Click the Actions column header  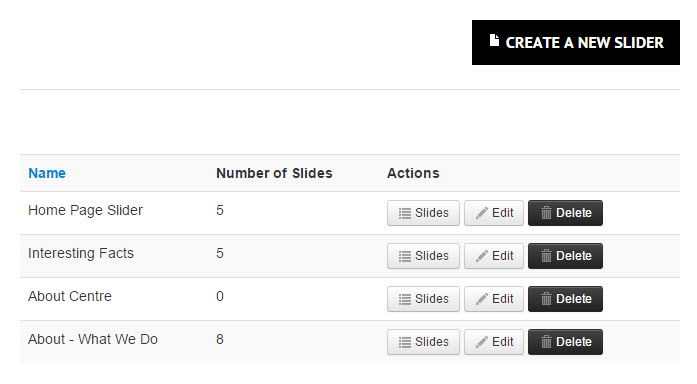pos(413,173)
